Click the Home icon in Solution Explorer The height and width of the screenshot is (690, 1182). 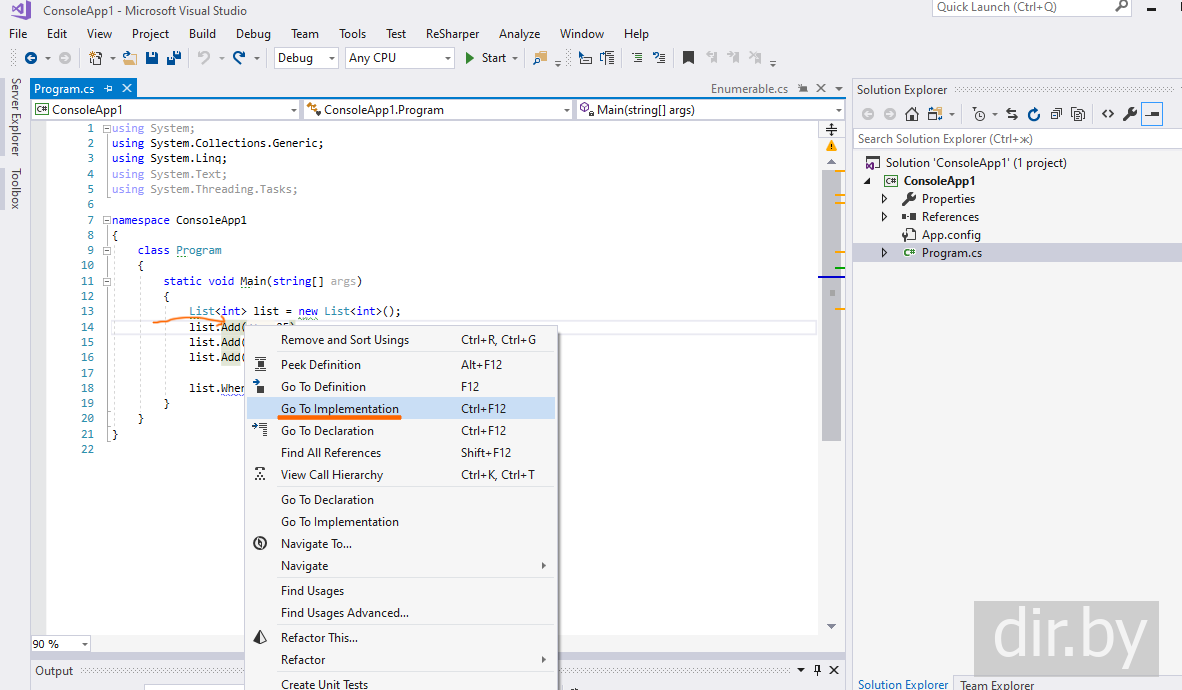point(912,115)
